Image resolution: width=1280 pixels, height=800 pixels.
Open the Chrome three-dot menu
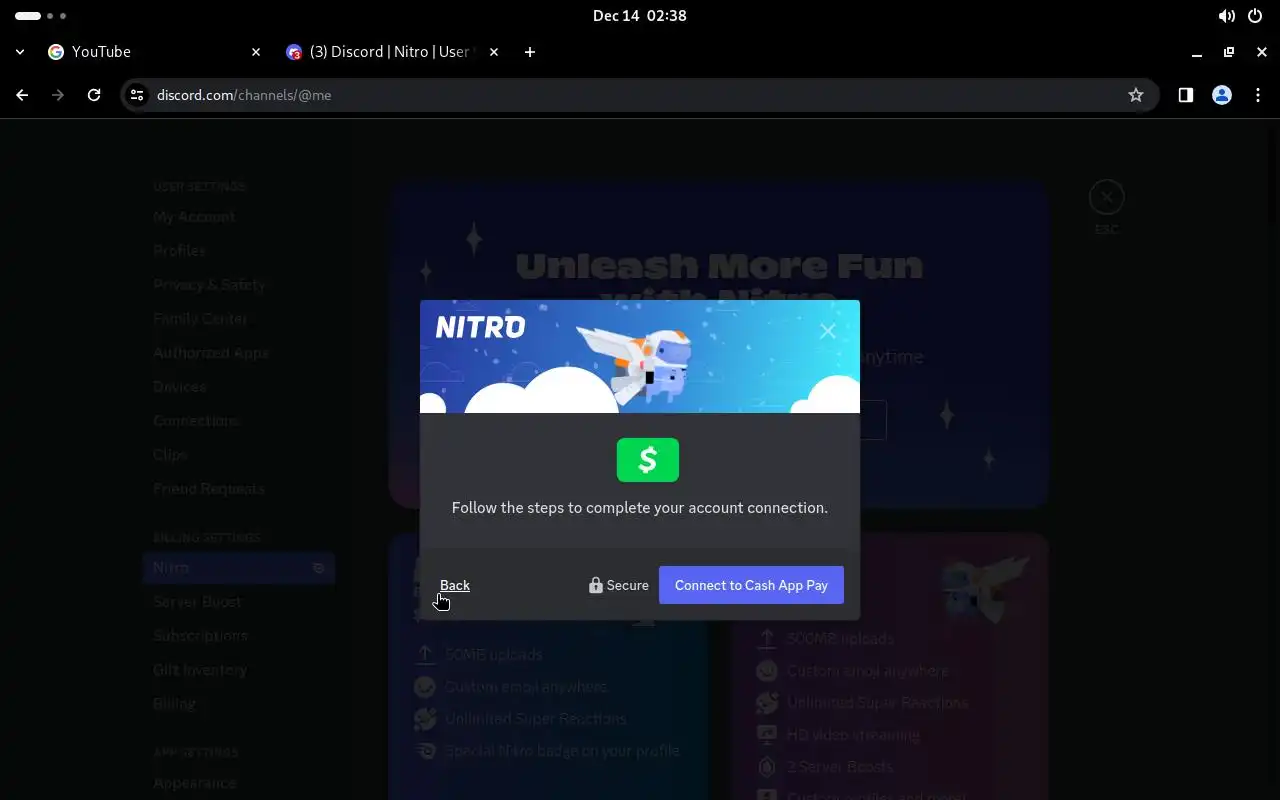1258,95
